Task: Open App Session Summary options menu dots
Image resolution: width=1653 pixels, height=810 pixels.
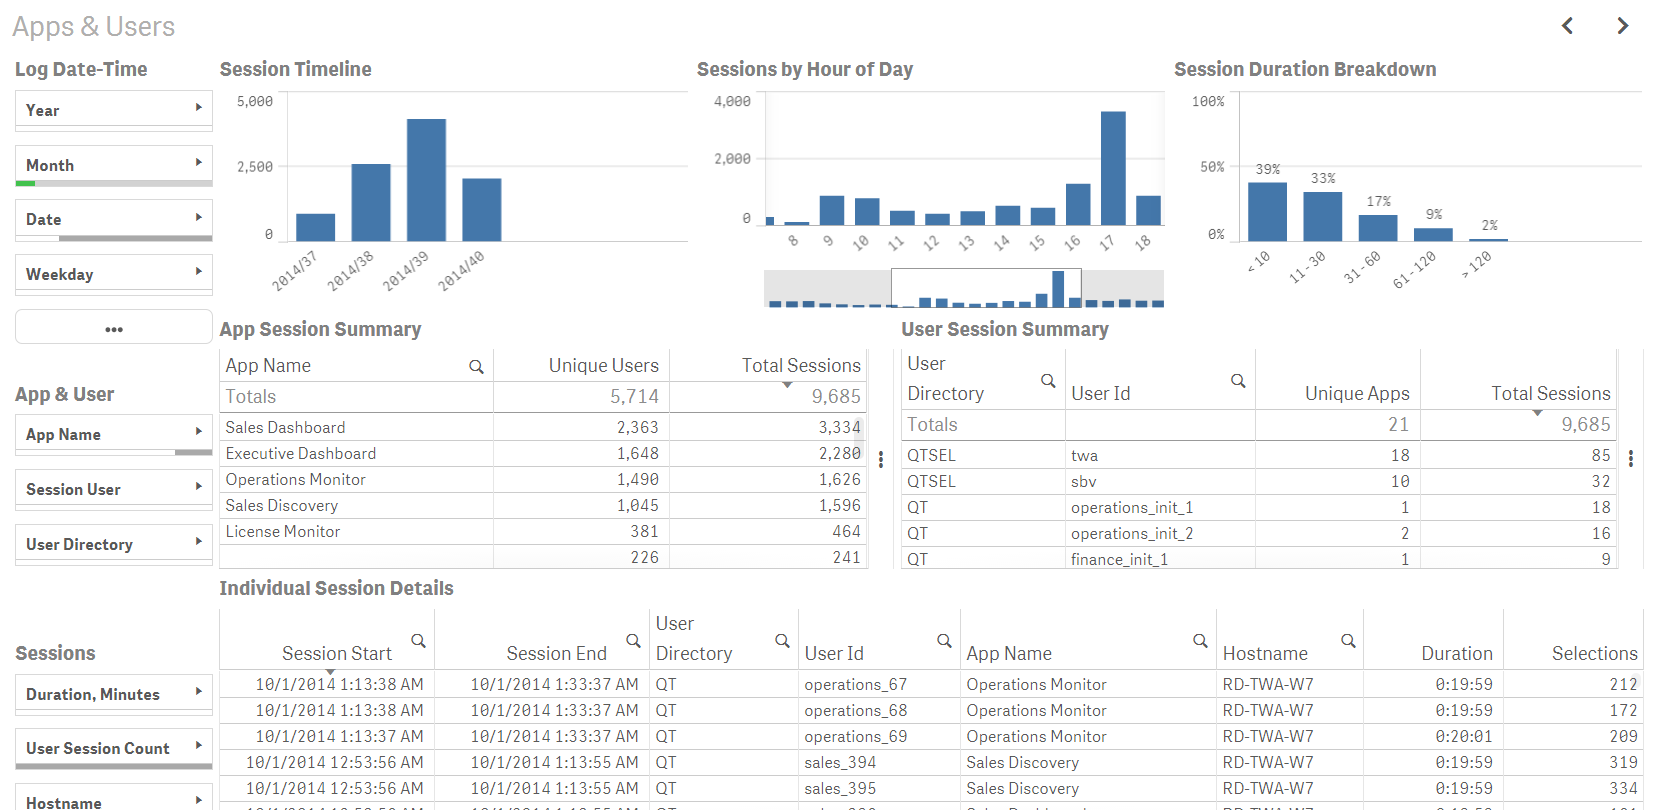Action: (881, 459)
